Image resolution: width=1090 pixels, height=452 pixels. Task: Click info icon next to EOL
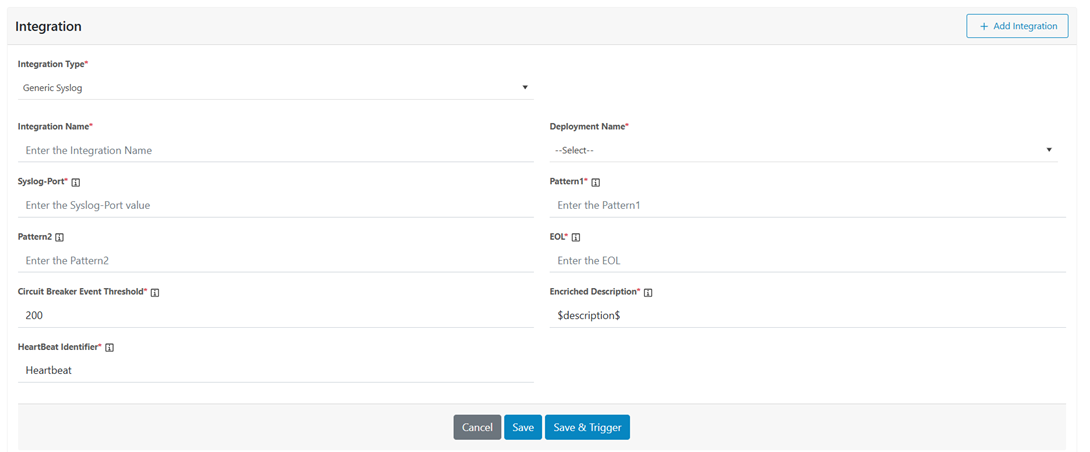pos(576,237)
